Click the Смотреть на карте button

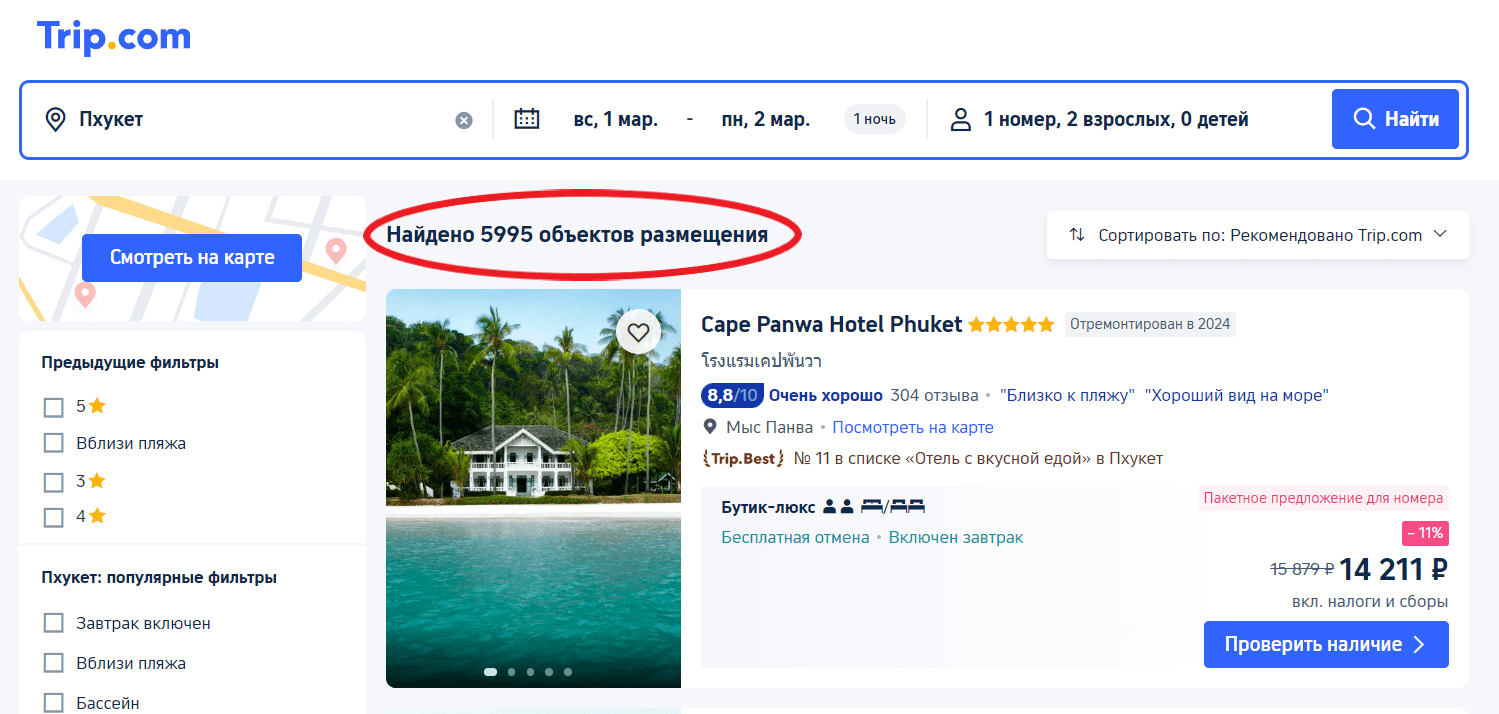191,257
